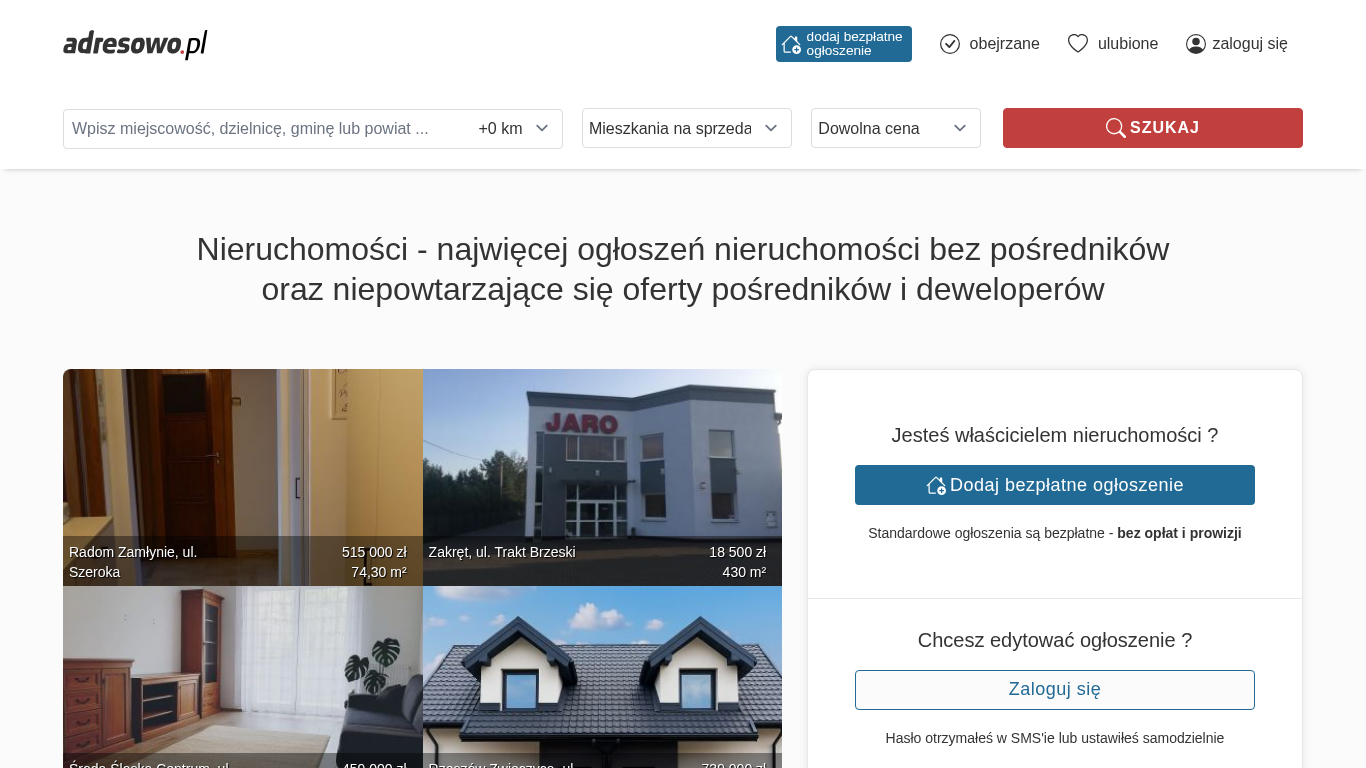Expand the Mieszkania na sprzedaż category dropdown
1366x768 pixels.
[687, 128]
